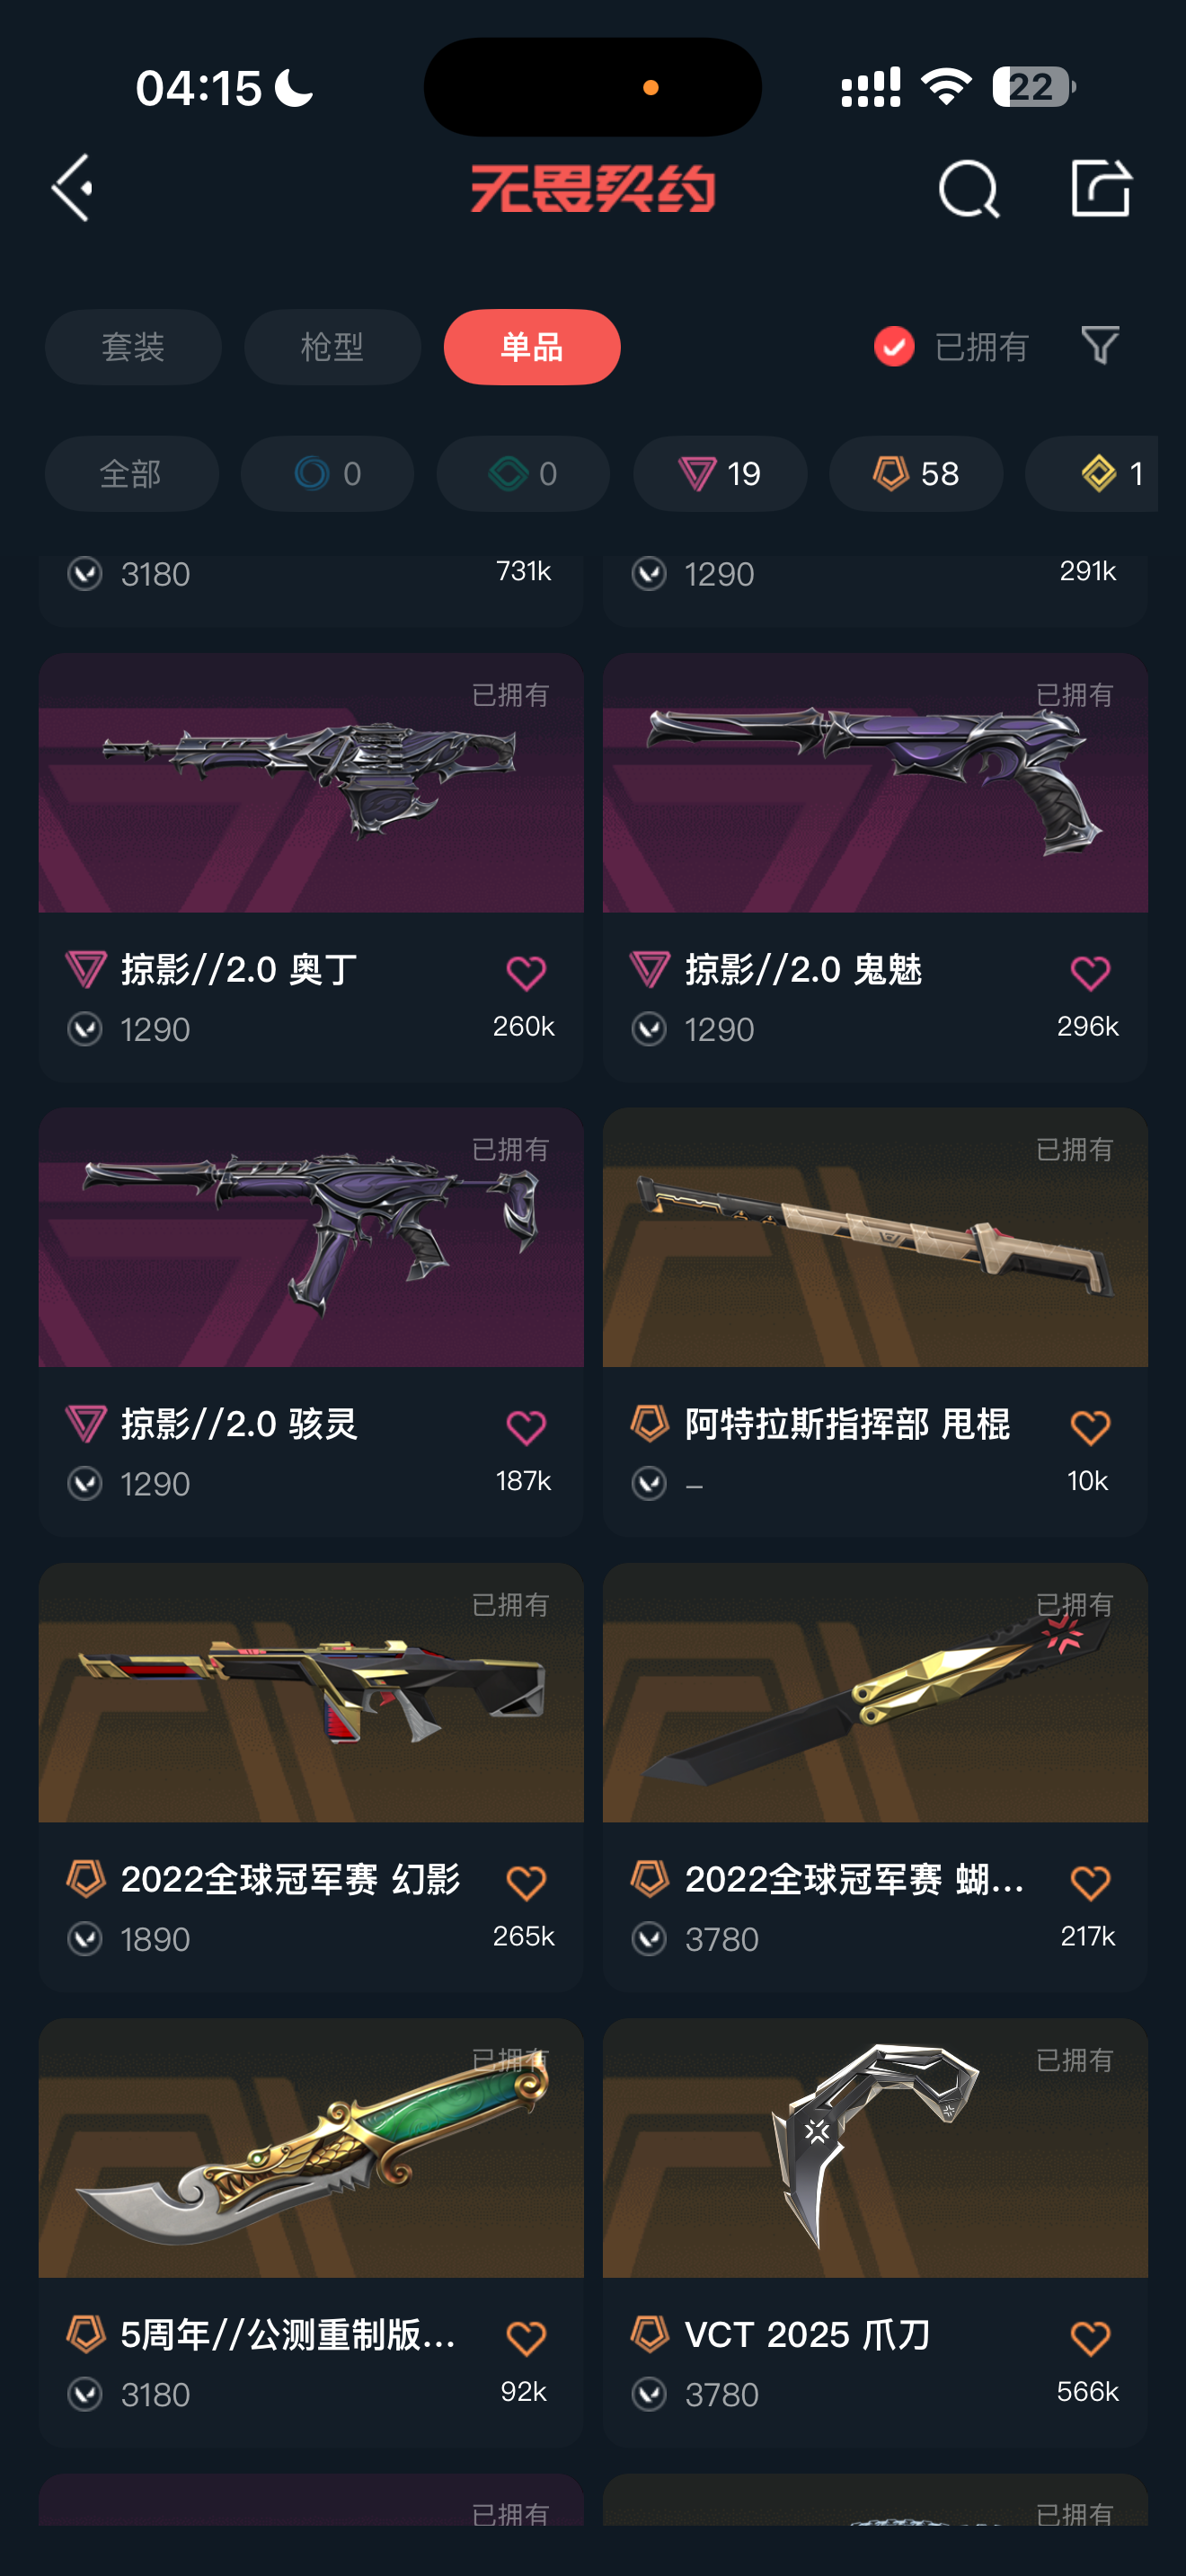Select the green tier filter chip with 0
This screenshot has height=2576, width=1186.
pyautogui.click(x=523, y=473)
